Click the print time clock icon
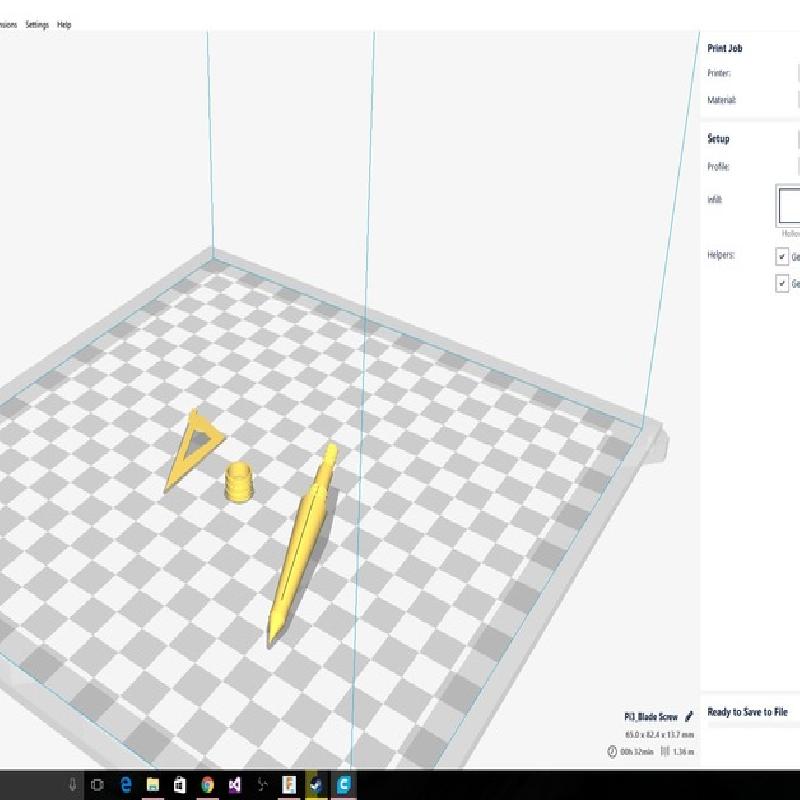The image size is (800, 800). (612, 752)
